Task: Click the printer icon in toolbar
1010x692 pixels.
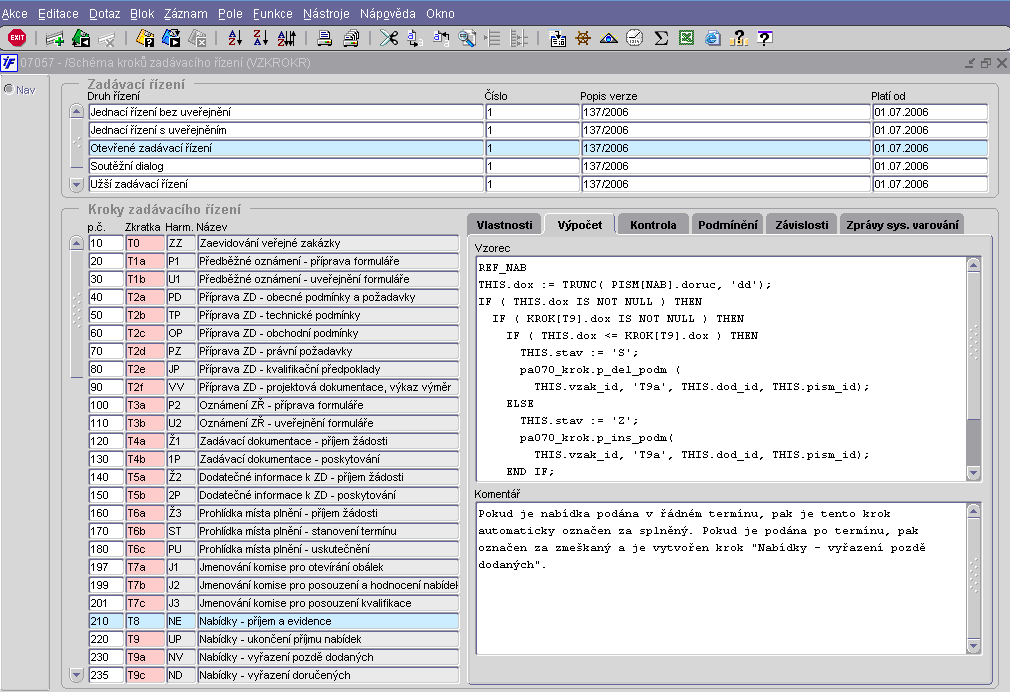Action: (324, 38)
